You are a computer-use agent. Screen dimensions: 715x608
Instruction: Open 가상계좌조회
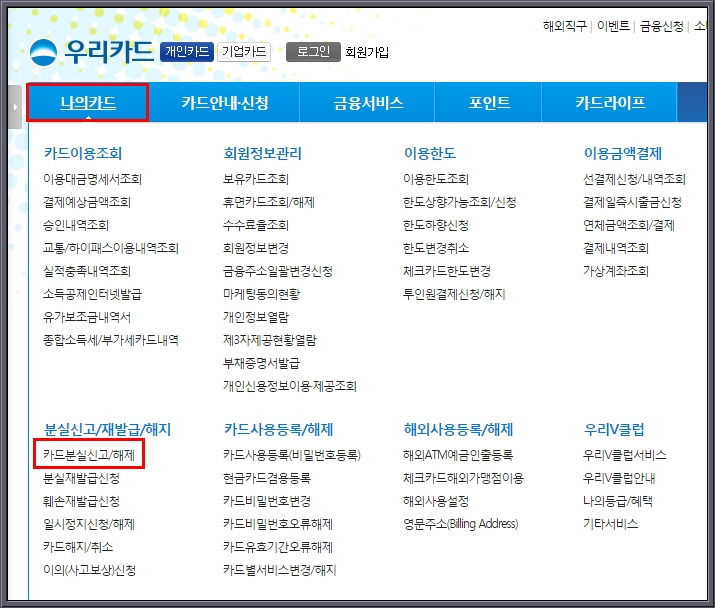616,271
